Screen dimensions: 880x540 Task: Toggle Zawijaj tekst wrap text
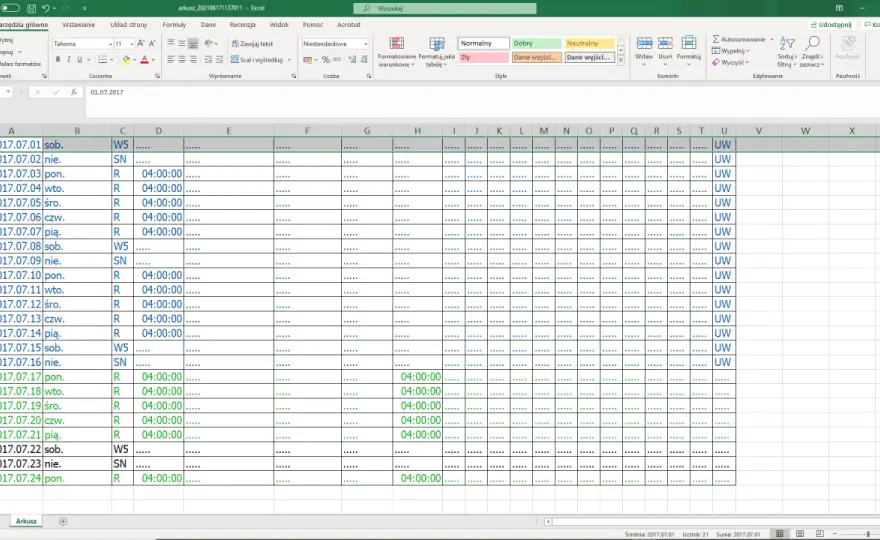[x=253, y=44]
